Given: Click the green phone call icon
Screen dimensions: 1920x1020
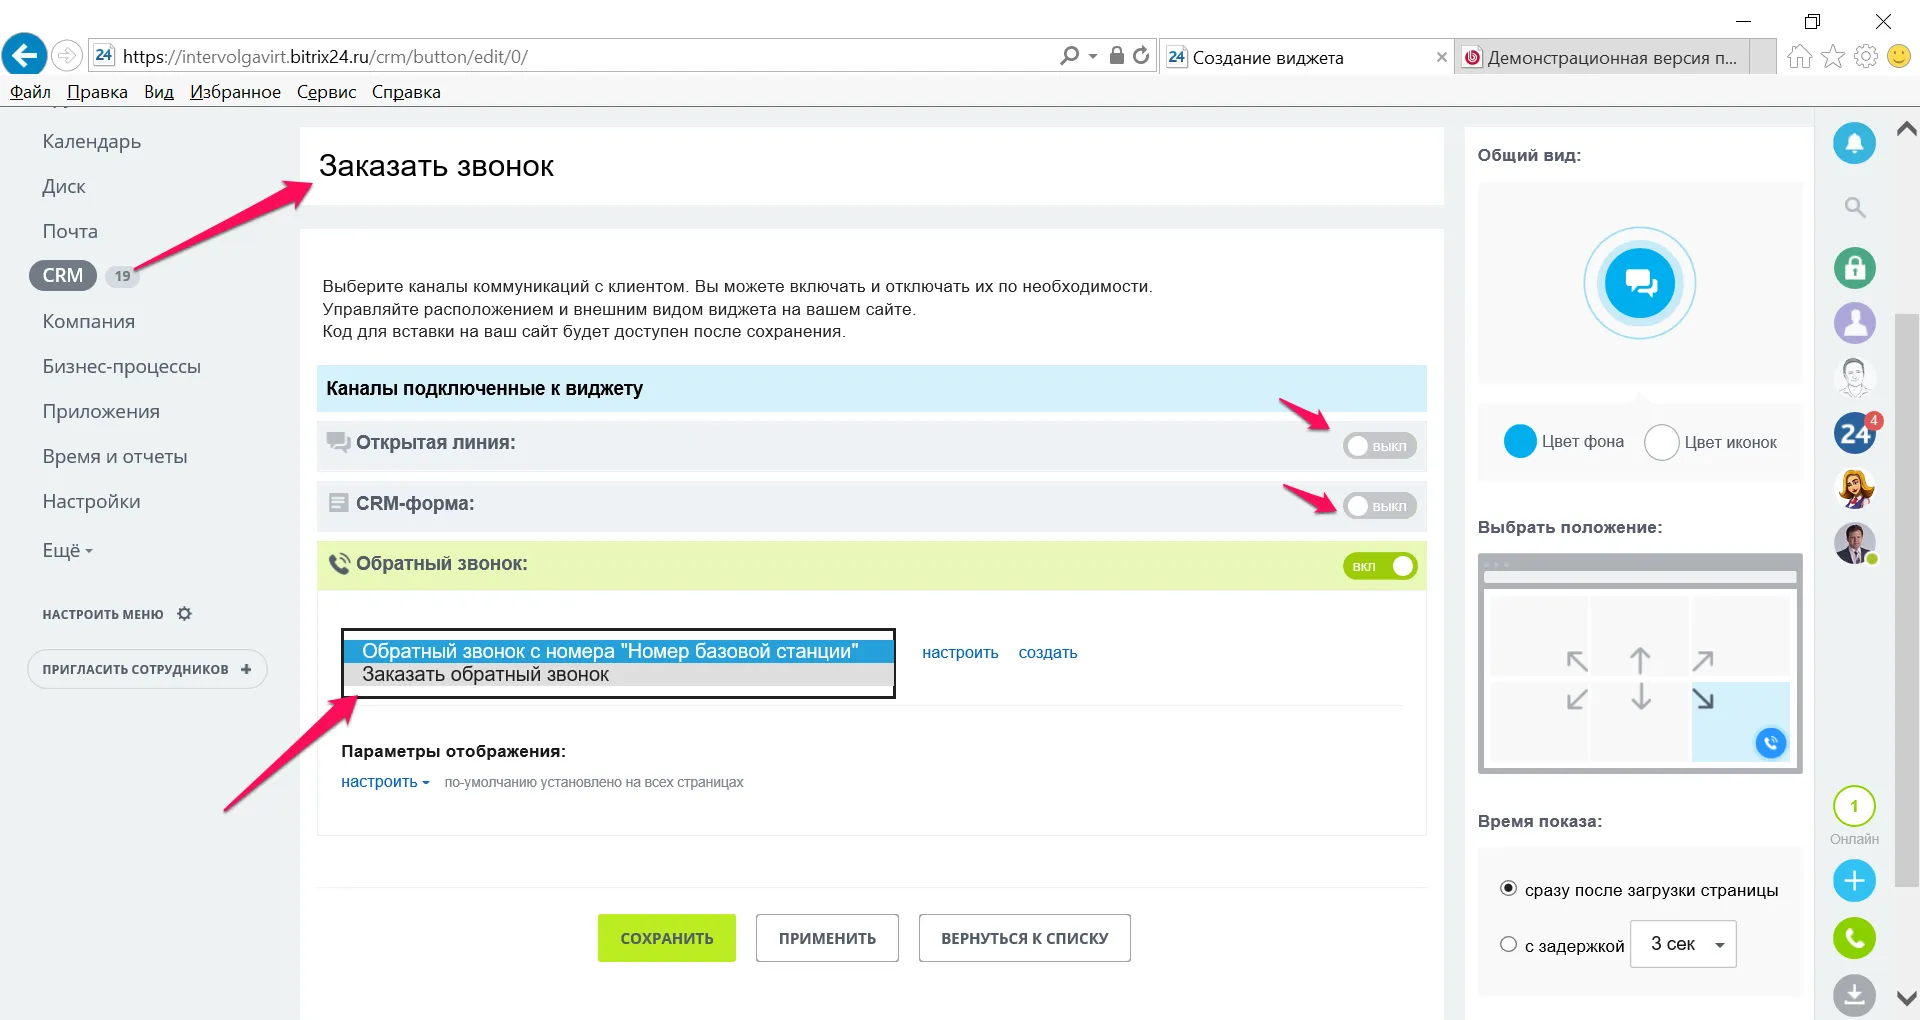Looking at the screenshot, I should [x=1853, y=938].
